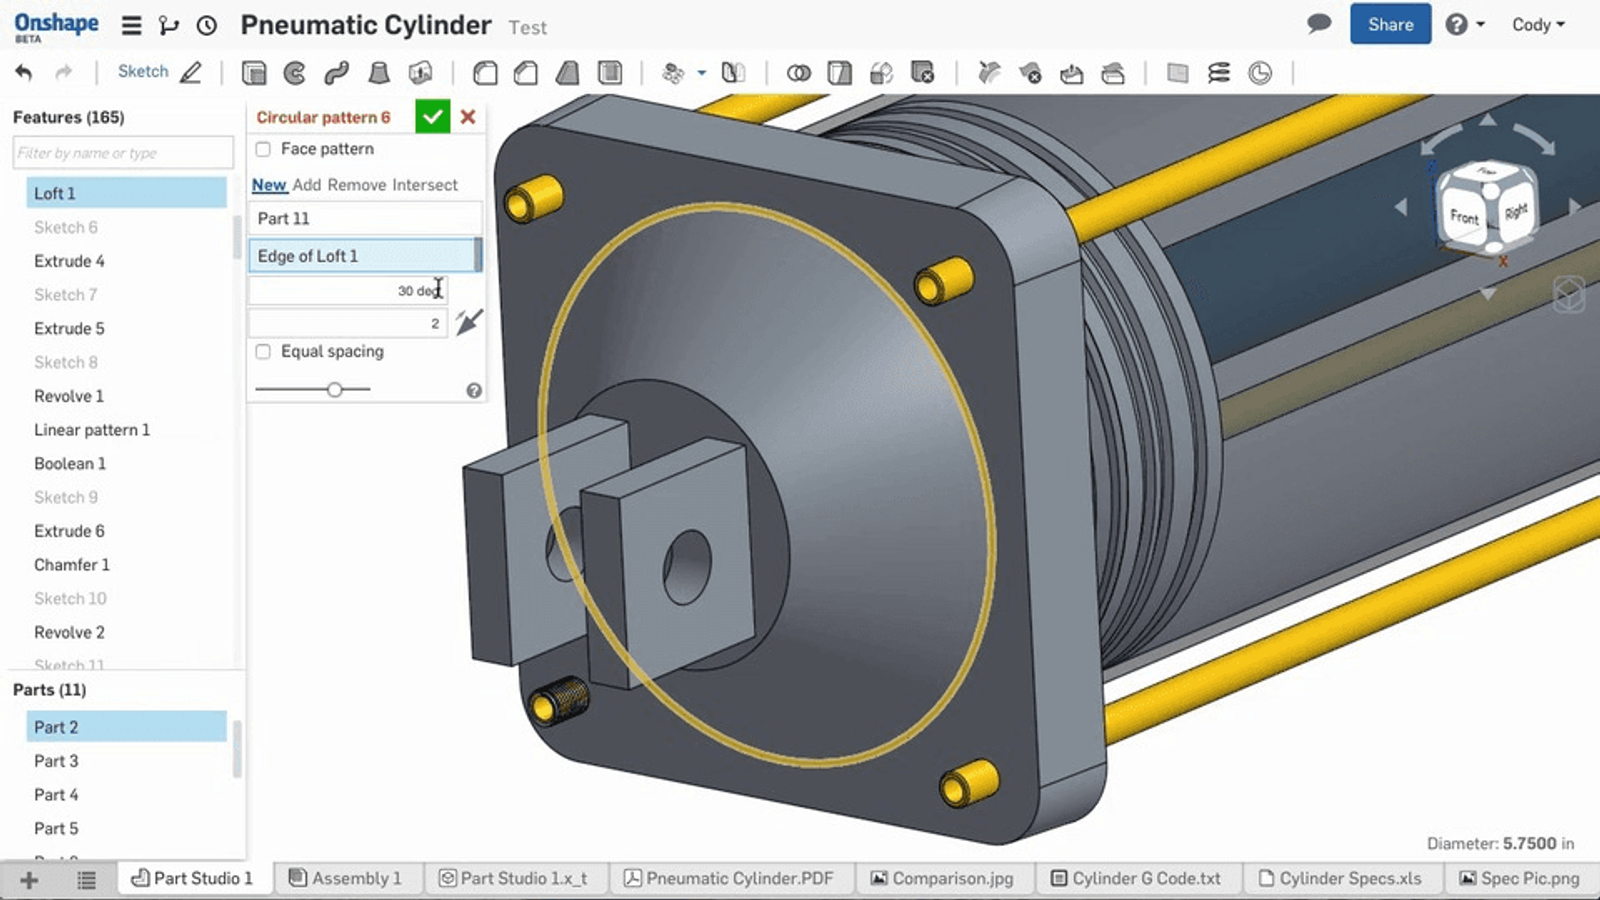
Task: Enable the Face pattern checkbox
Action: point(263,149)
